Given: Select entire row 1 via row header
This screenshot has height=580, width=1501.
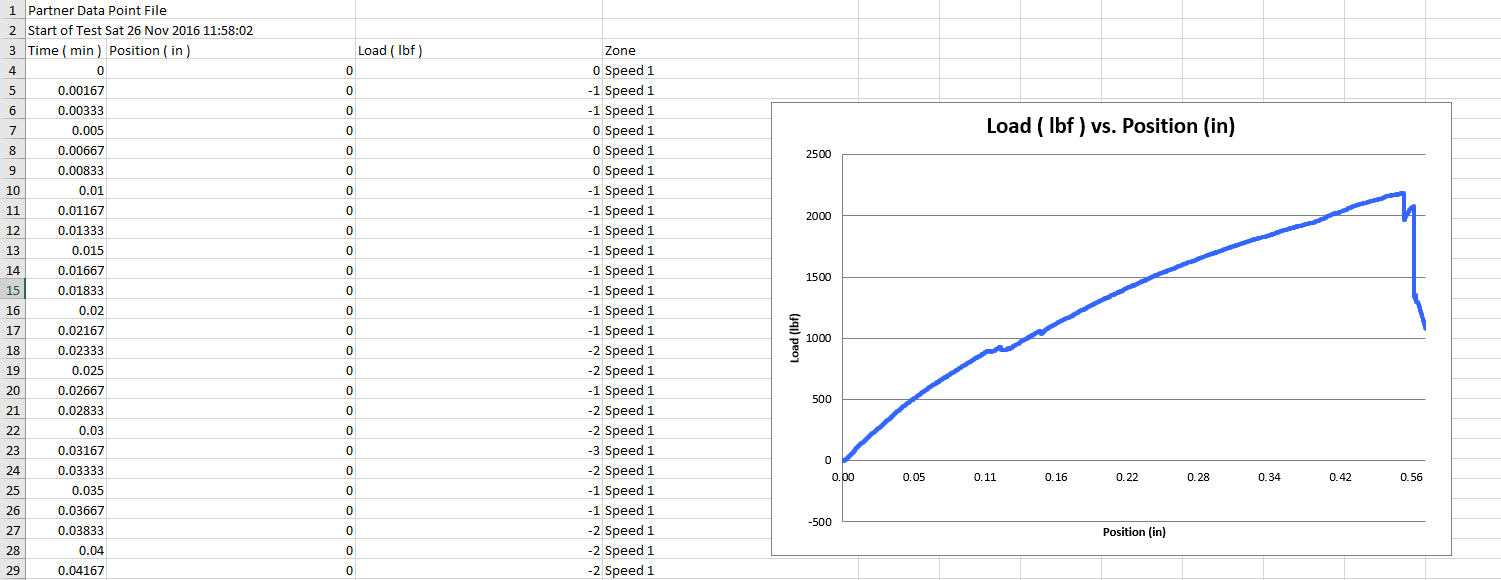Looking at the screenshot, I should tap(12, 10).
